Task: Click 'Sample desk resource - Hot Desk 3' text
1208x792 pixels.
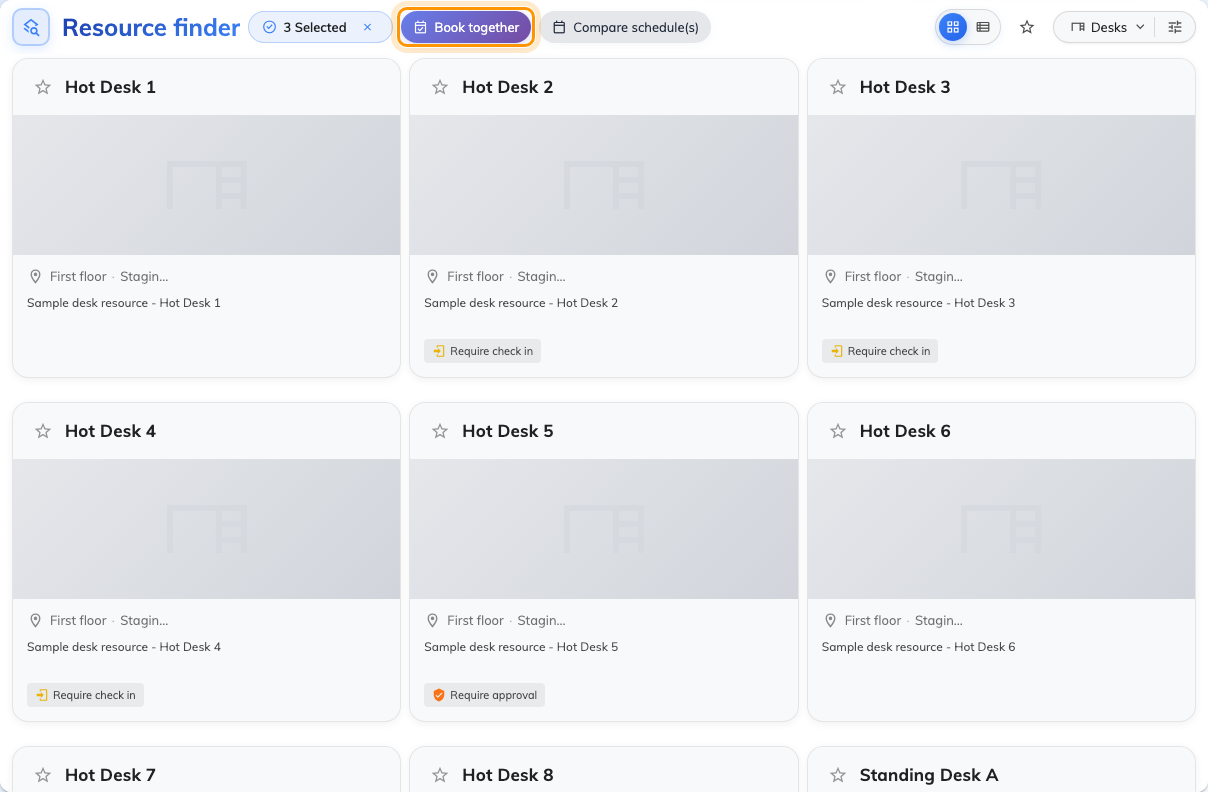Action: point(918,303)
